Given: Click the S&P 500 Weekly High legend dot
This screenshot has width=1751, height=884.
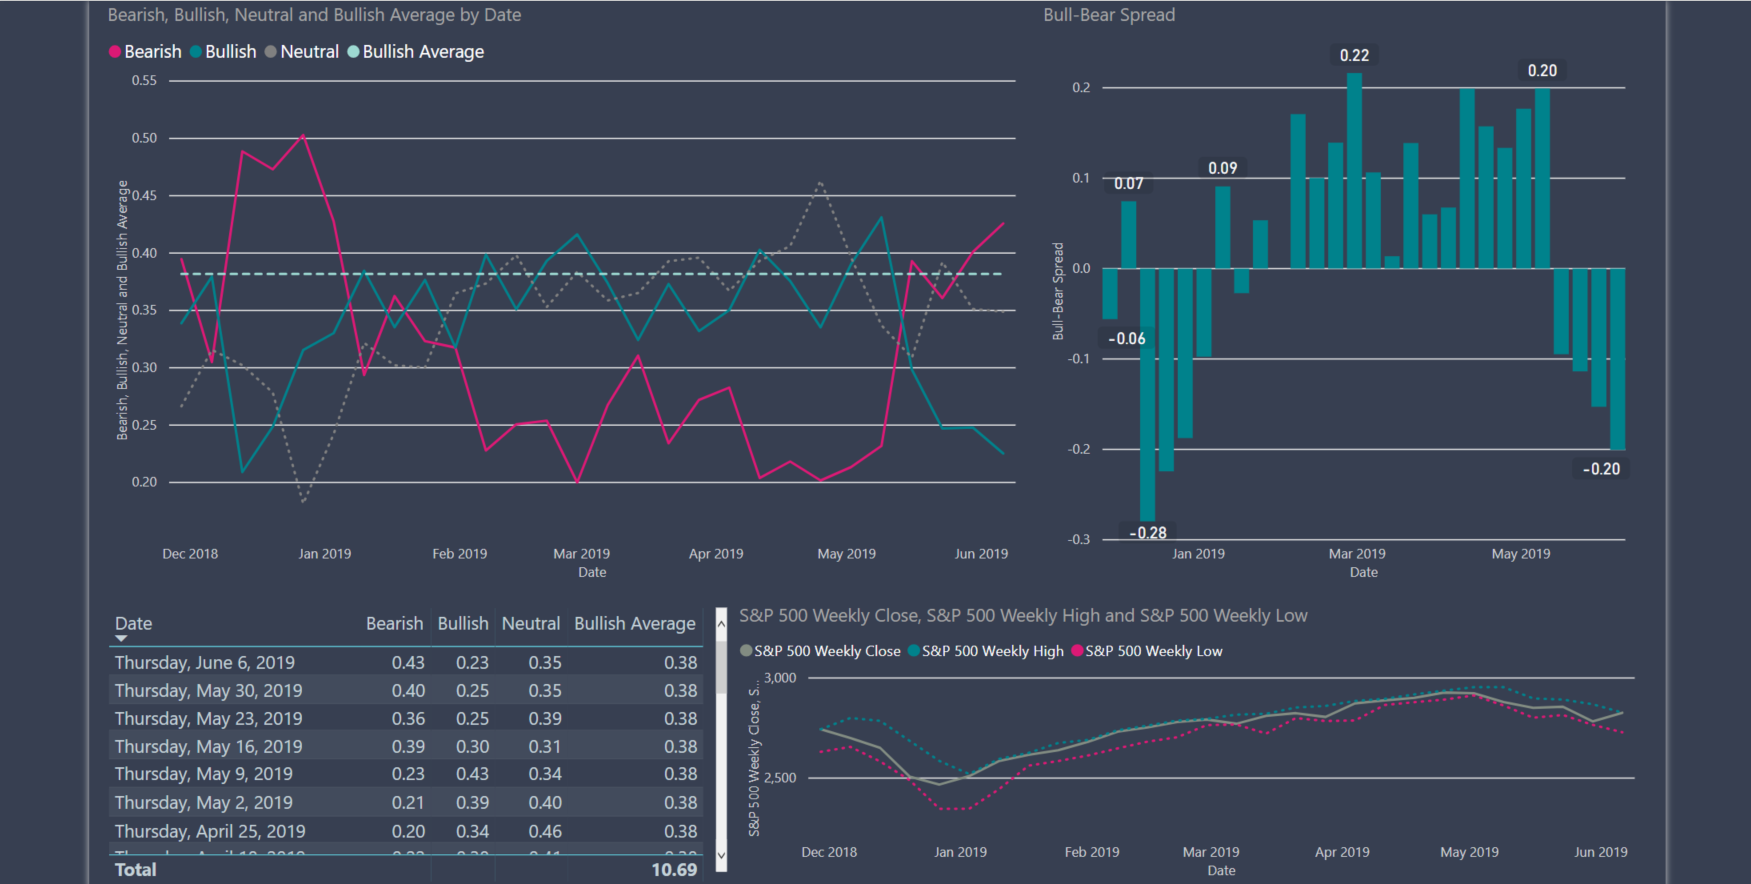Looking at the screenshot, I should pos(914,651).
